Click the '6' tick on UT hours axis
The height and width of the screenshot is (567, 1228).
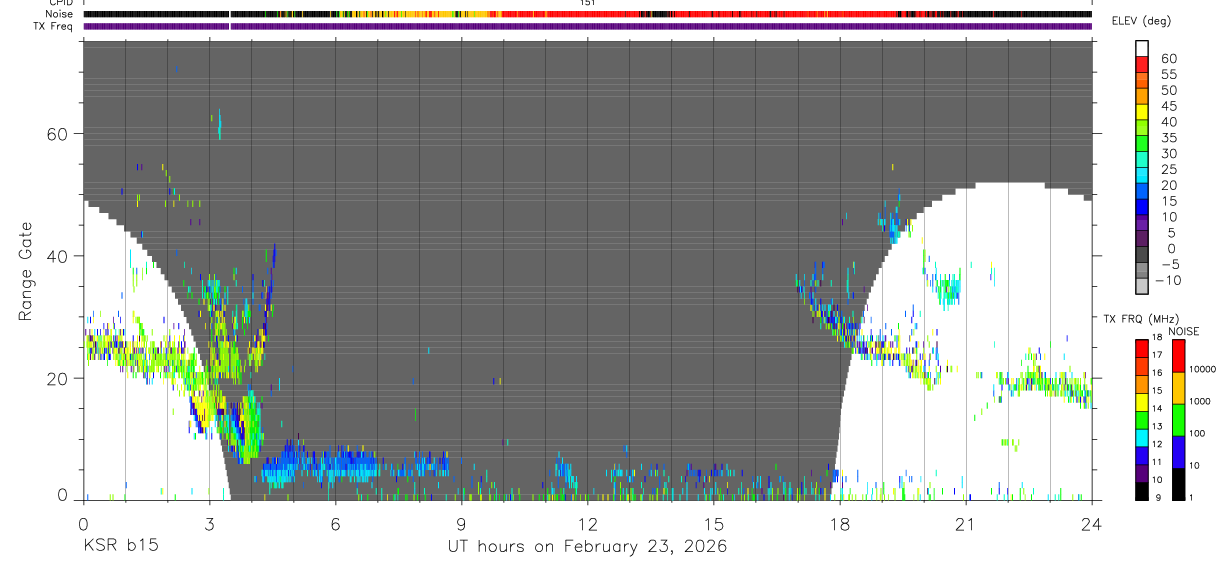click(x=335, y=524)
